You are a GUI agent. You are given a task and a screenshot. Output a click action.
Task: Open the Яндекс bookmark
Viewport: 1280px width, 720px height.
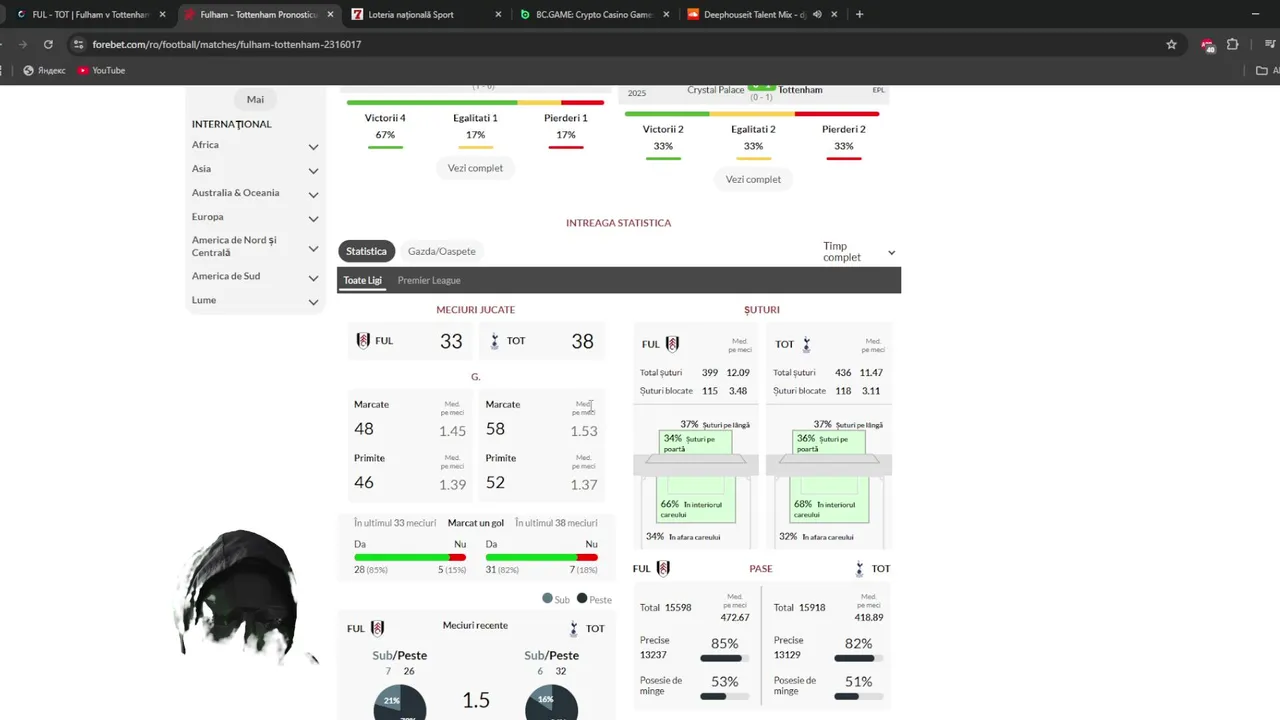(x=44, y=70)
